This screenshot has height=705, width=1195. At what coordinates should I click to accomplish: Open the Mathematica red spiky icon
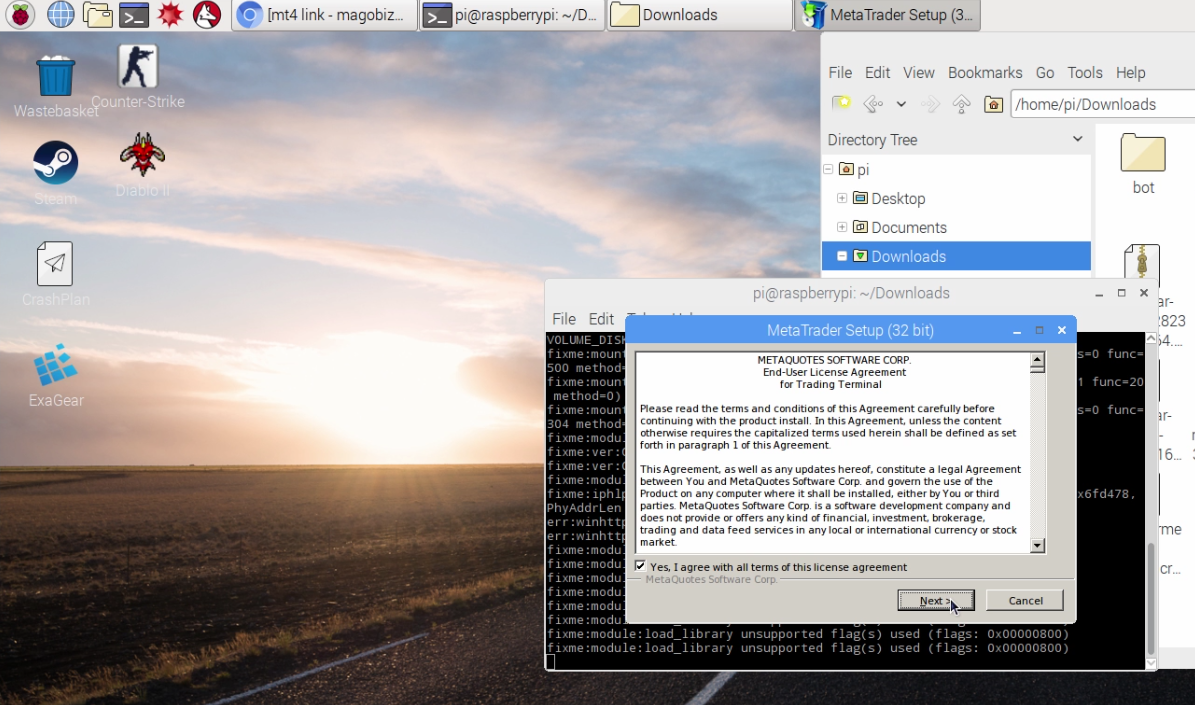(x=170, y=14)
